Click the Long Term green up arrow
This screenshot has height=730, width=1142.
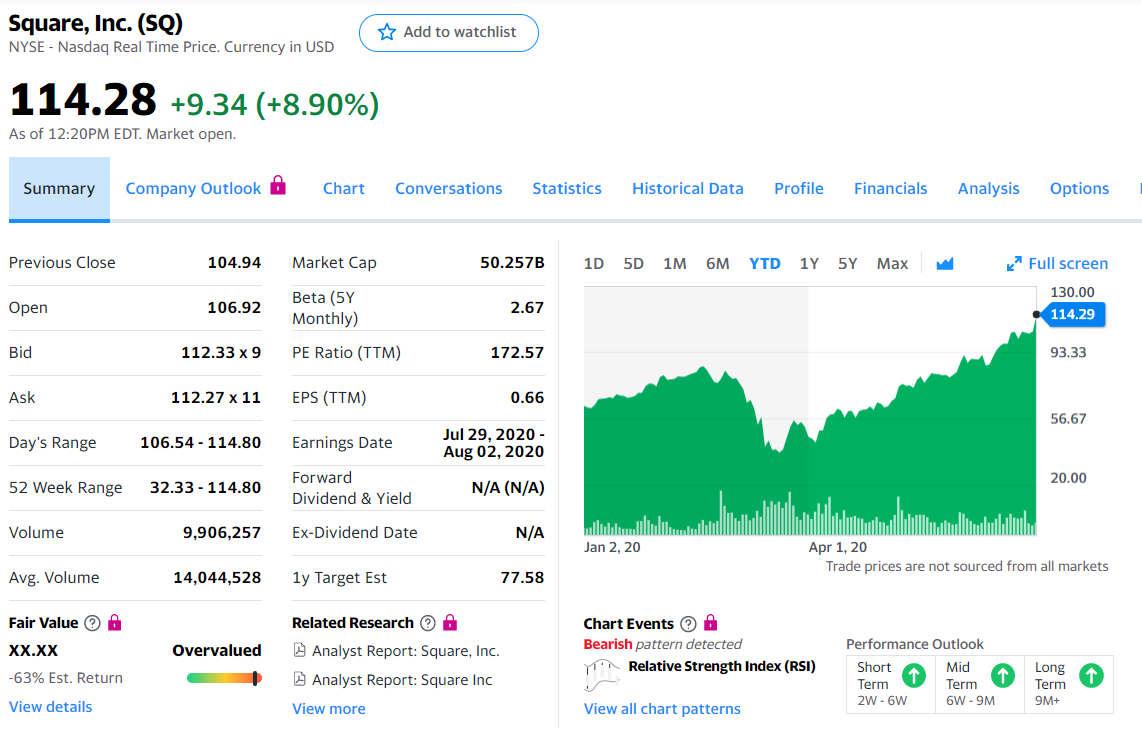click(x=1091, y=676)
